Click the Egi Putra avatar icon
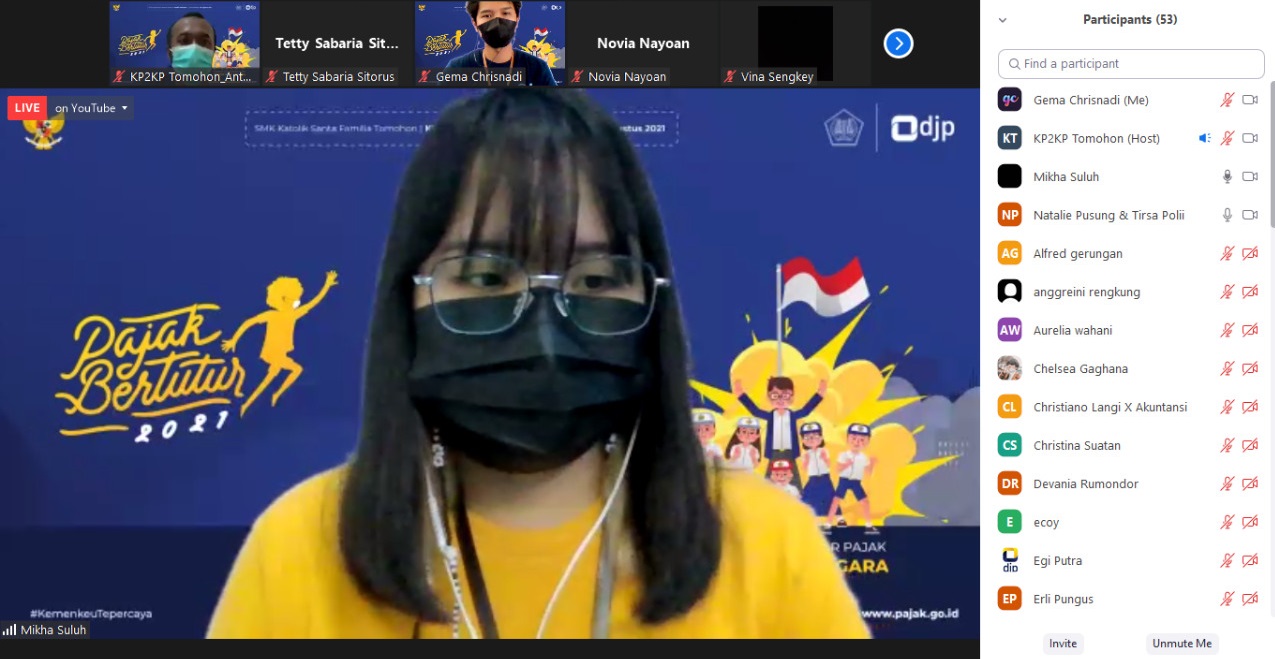The width and height of the screenshot is (1275, 659). click(x=1010, y=561)
